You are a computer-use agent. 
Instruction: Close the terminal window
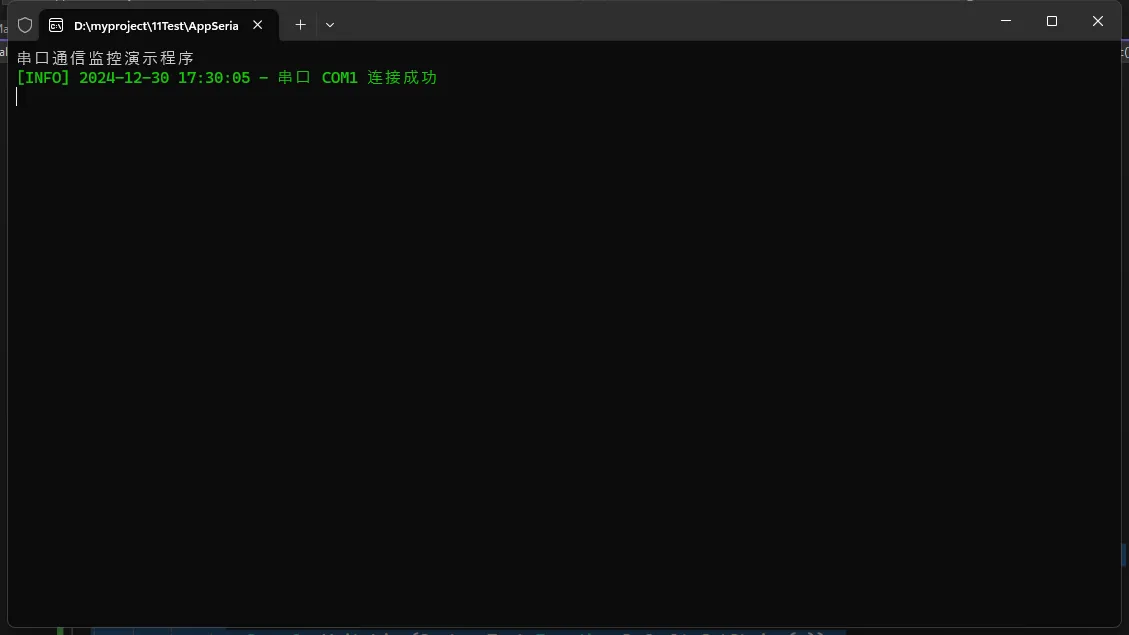1097,21
